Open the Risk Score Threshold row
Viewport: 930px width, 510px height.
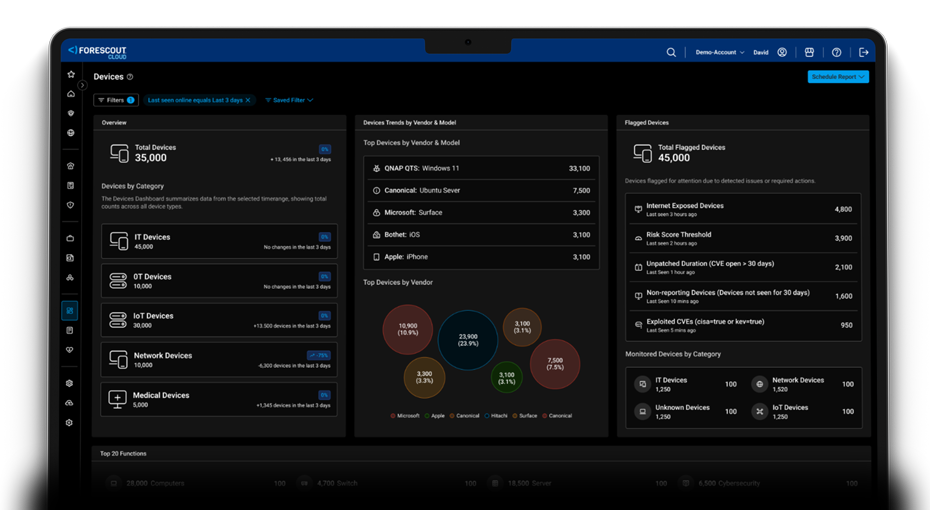[x=743, y=238]
